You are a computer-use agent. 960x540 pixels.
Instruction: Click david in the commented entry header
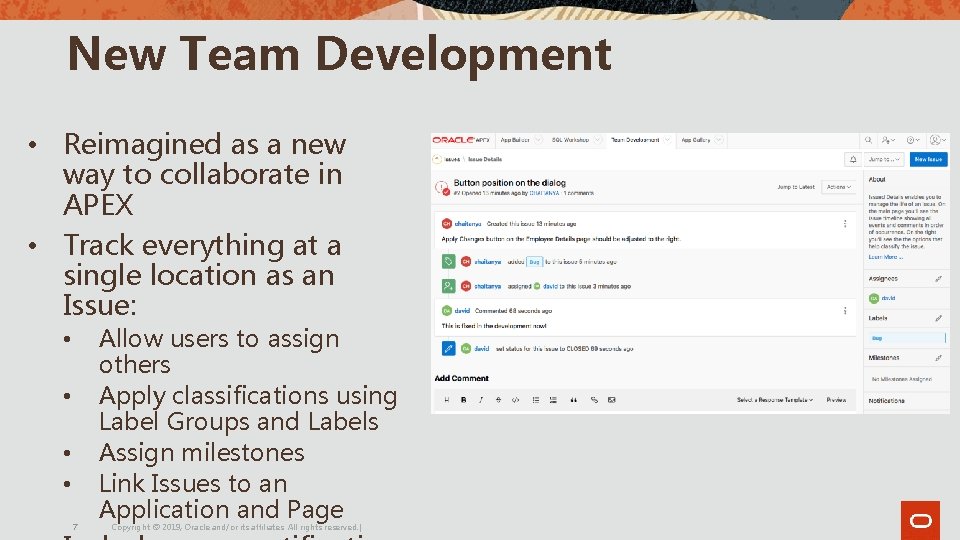462,311
